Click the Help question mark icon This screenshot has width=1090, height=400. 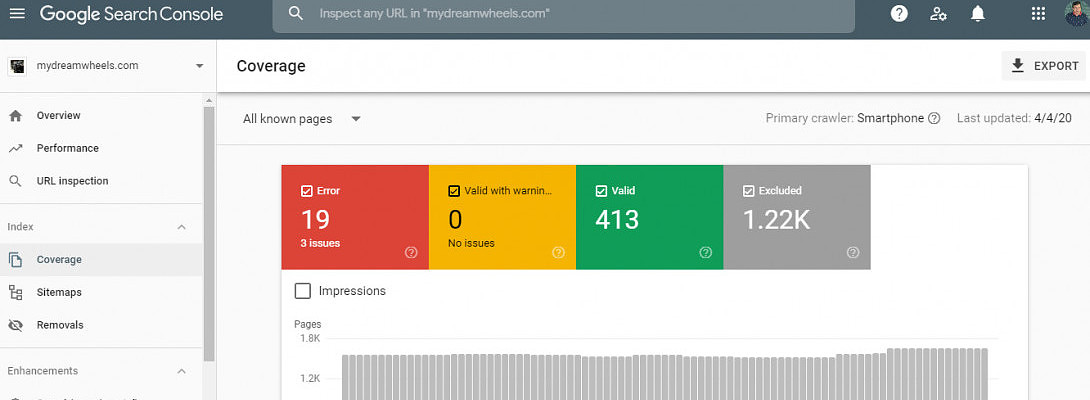tap(899, 14)
